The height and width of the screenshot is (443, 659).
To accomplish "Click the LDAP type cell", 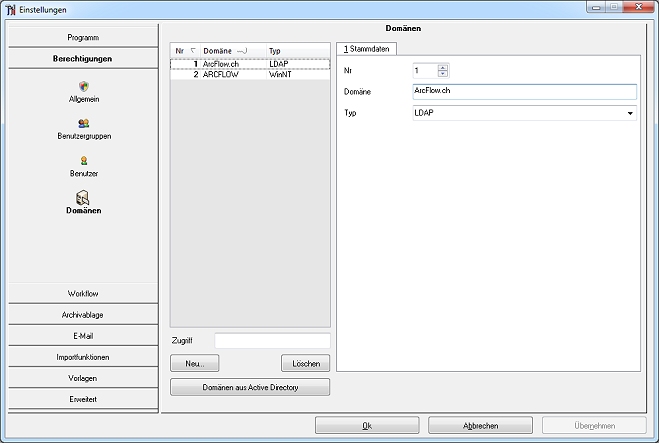I will [279, 64].
